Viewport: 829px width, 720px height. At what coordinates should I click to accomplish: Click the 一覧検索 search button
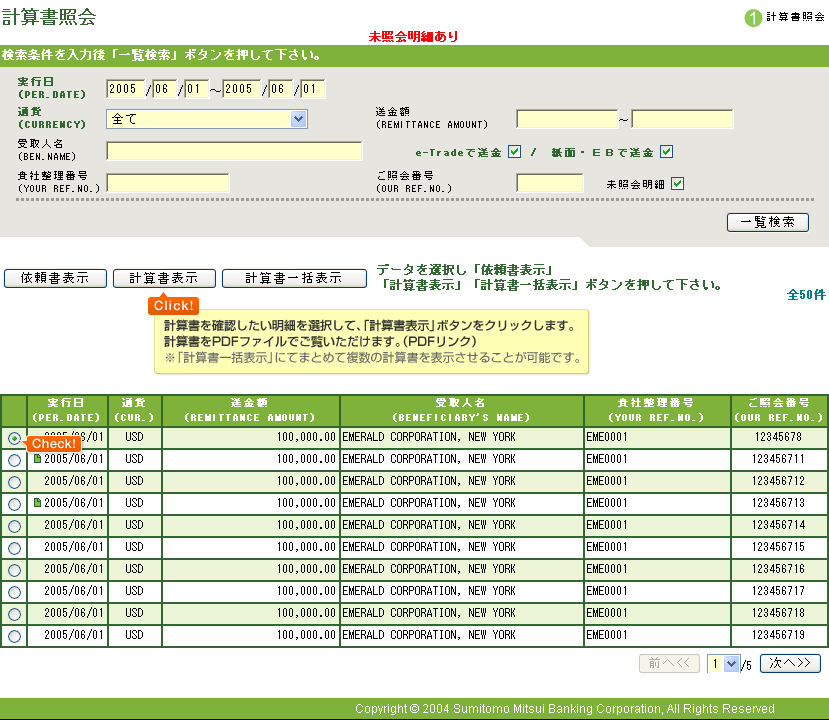tap(768, 223)
